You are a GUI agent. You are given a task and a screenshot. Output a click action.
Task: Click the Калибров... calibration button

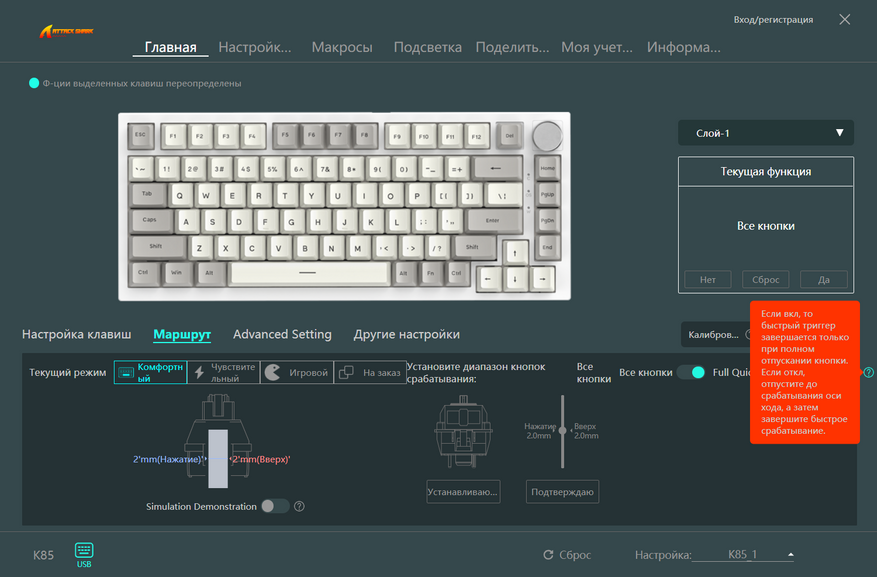[x=714, y=334]
